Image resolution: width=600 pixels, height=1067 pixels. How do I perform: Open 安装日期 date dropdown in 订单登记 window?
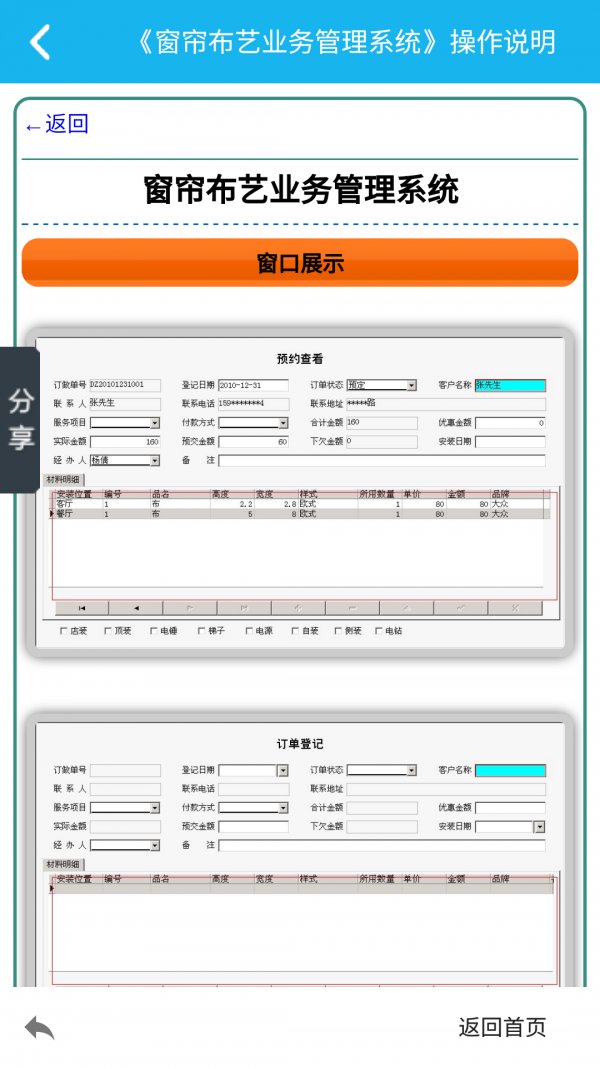click(x=540, y=827)
